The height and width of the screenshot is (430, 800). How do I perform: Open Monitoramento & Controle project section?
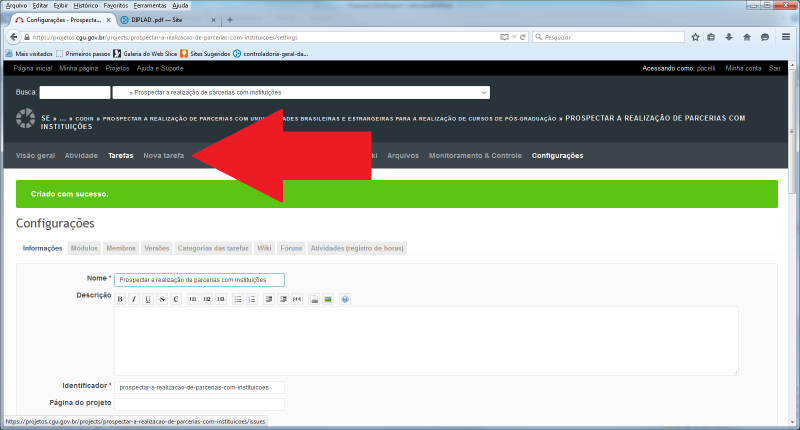475,156
